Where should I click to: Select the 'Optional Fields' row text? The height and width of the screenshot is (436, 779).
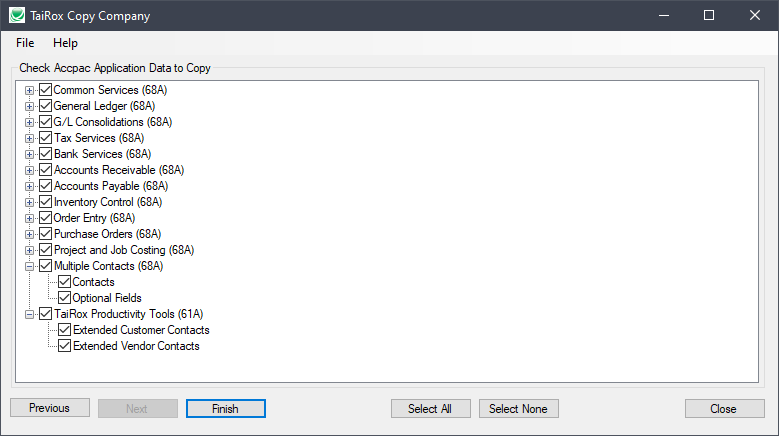click(x=107, y=298)
